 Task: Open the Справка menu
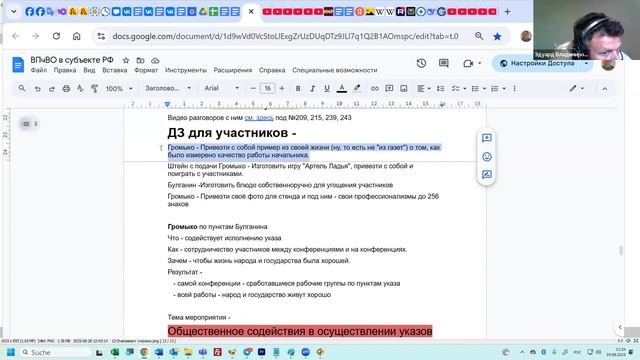coord(272,70)
